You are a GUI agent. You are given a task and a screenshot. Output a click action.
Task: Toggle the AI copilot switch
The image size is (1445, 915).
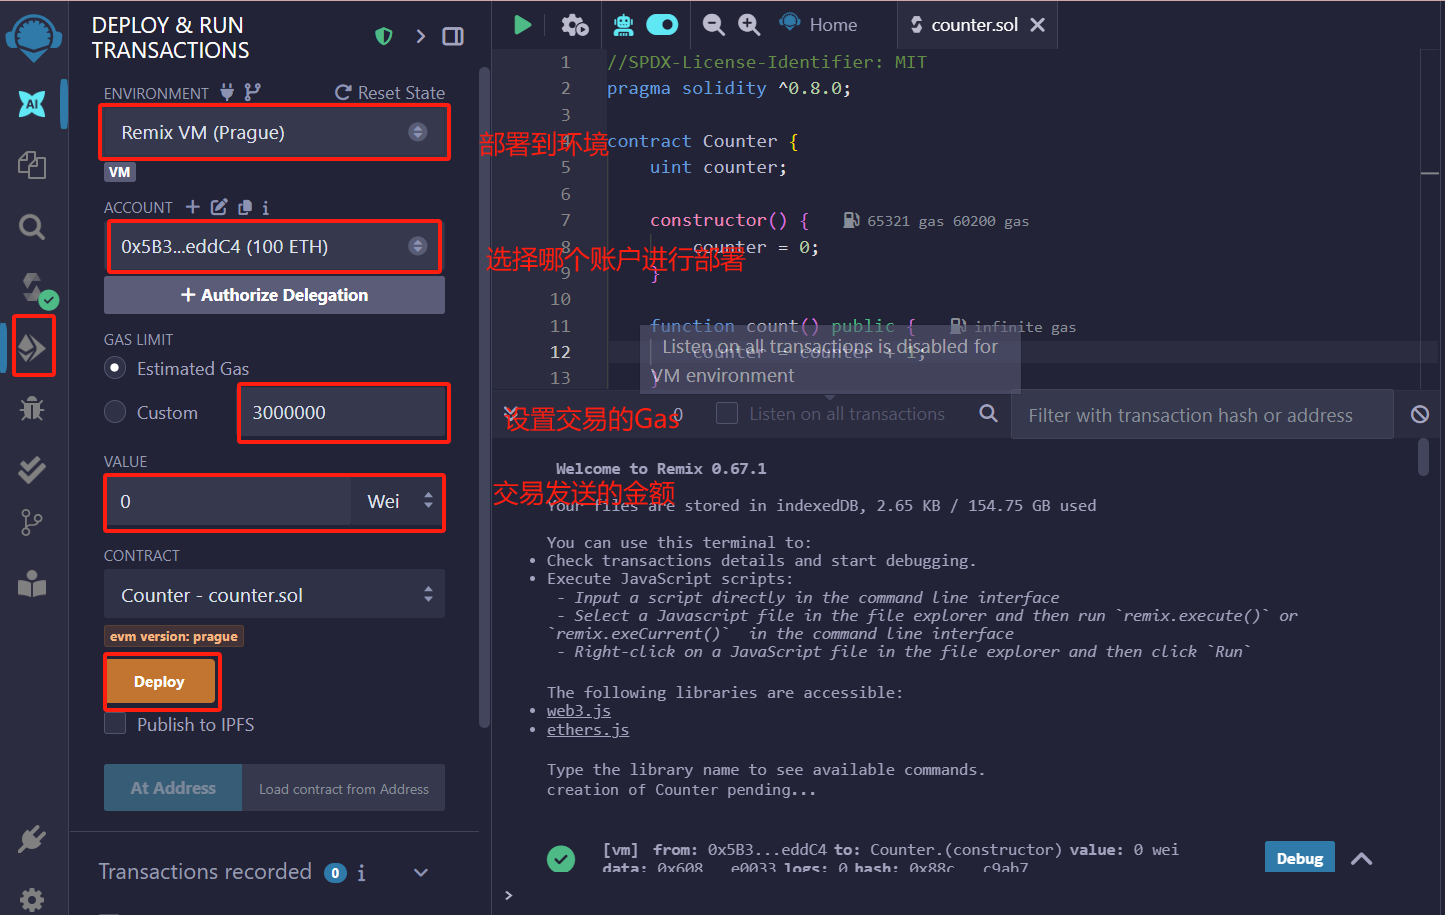[662, 24]
